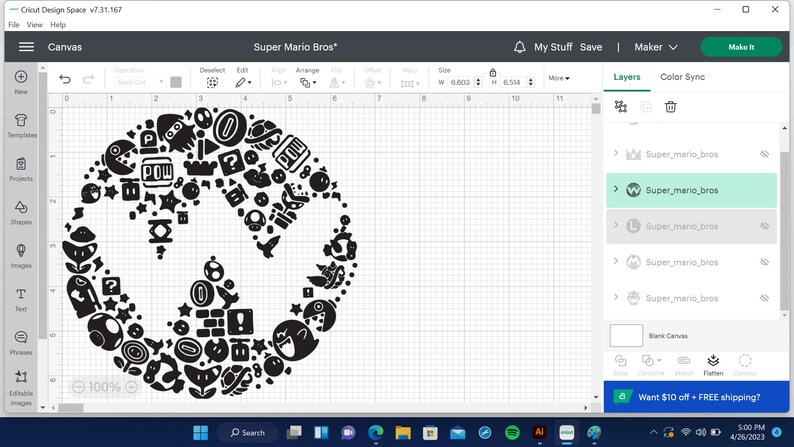Open Adobe Illustrator from the taskbar
794x447 pixels.
tap(539, 432)
